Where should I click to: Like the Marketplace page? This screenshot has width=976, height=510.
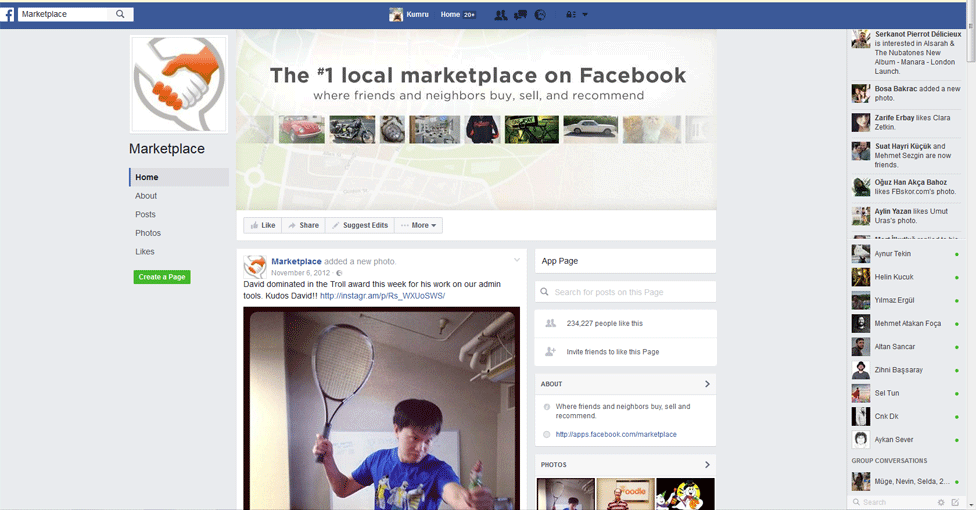tap(263, 225)
